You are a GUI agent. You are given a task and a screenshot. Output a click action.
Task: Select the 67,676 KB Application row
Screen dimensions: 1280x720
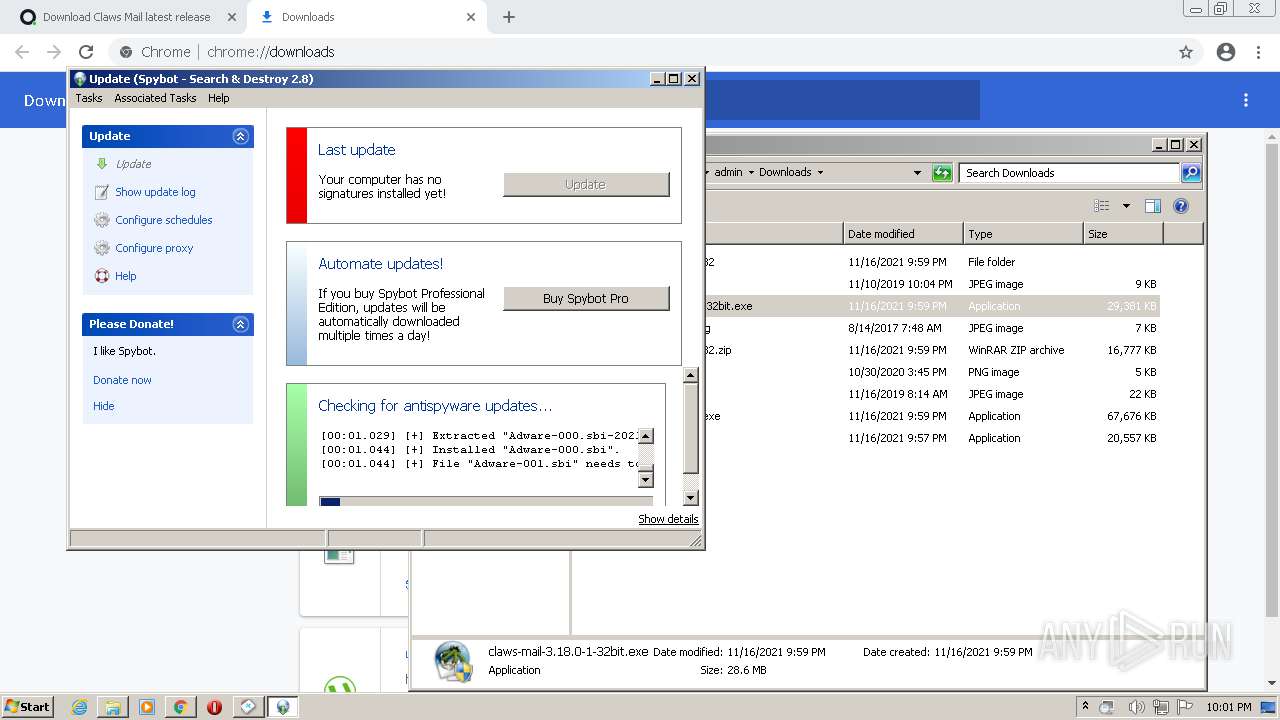point(932,416)
